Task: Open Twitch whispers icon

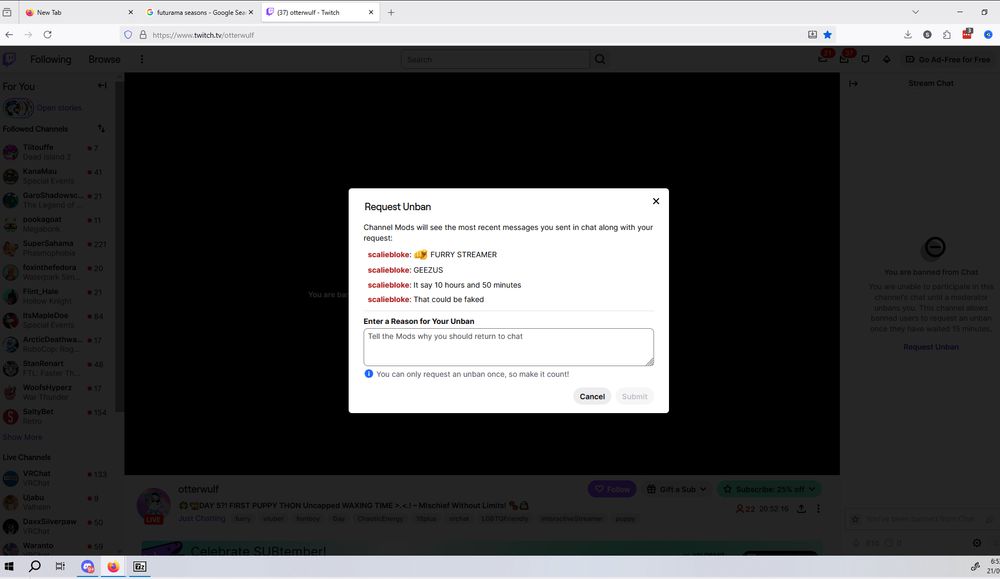Action: click(x=865, y=59)
